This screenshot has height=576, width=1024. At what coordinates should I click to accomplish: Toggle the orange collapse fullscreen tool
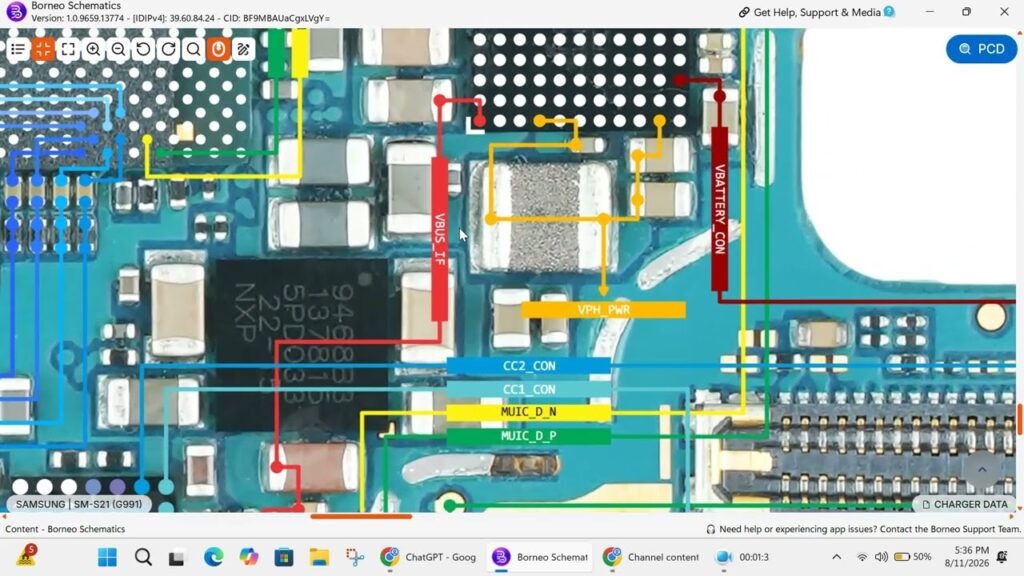click(x=43, y=49)
